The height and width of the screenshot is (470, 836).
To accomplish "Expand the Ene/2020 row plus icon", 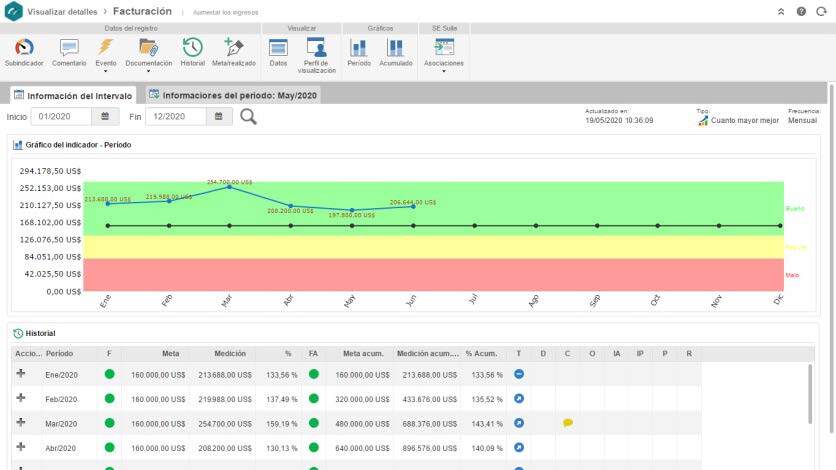I will tap(21, 373).
